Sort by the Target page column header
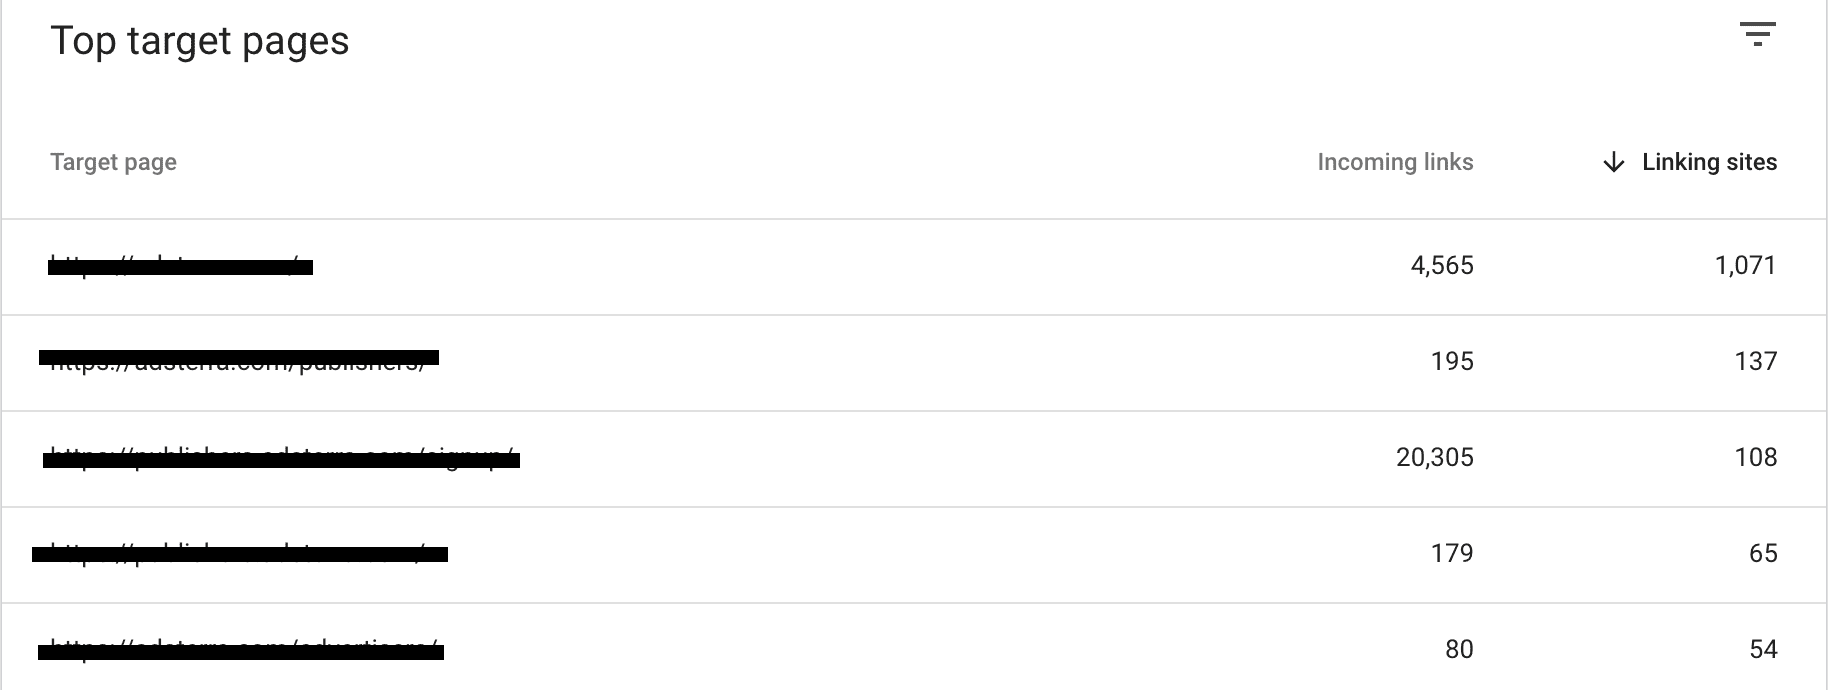The height and width of the screenshot is (690, 1828). coord(113,161)
